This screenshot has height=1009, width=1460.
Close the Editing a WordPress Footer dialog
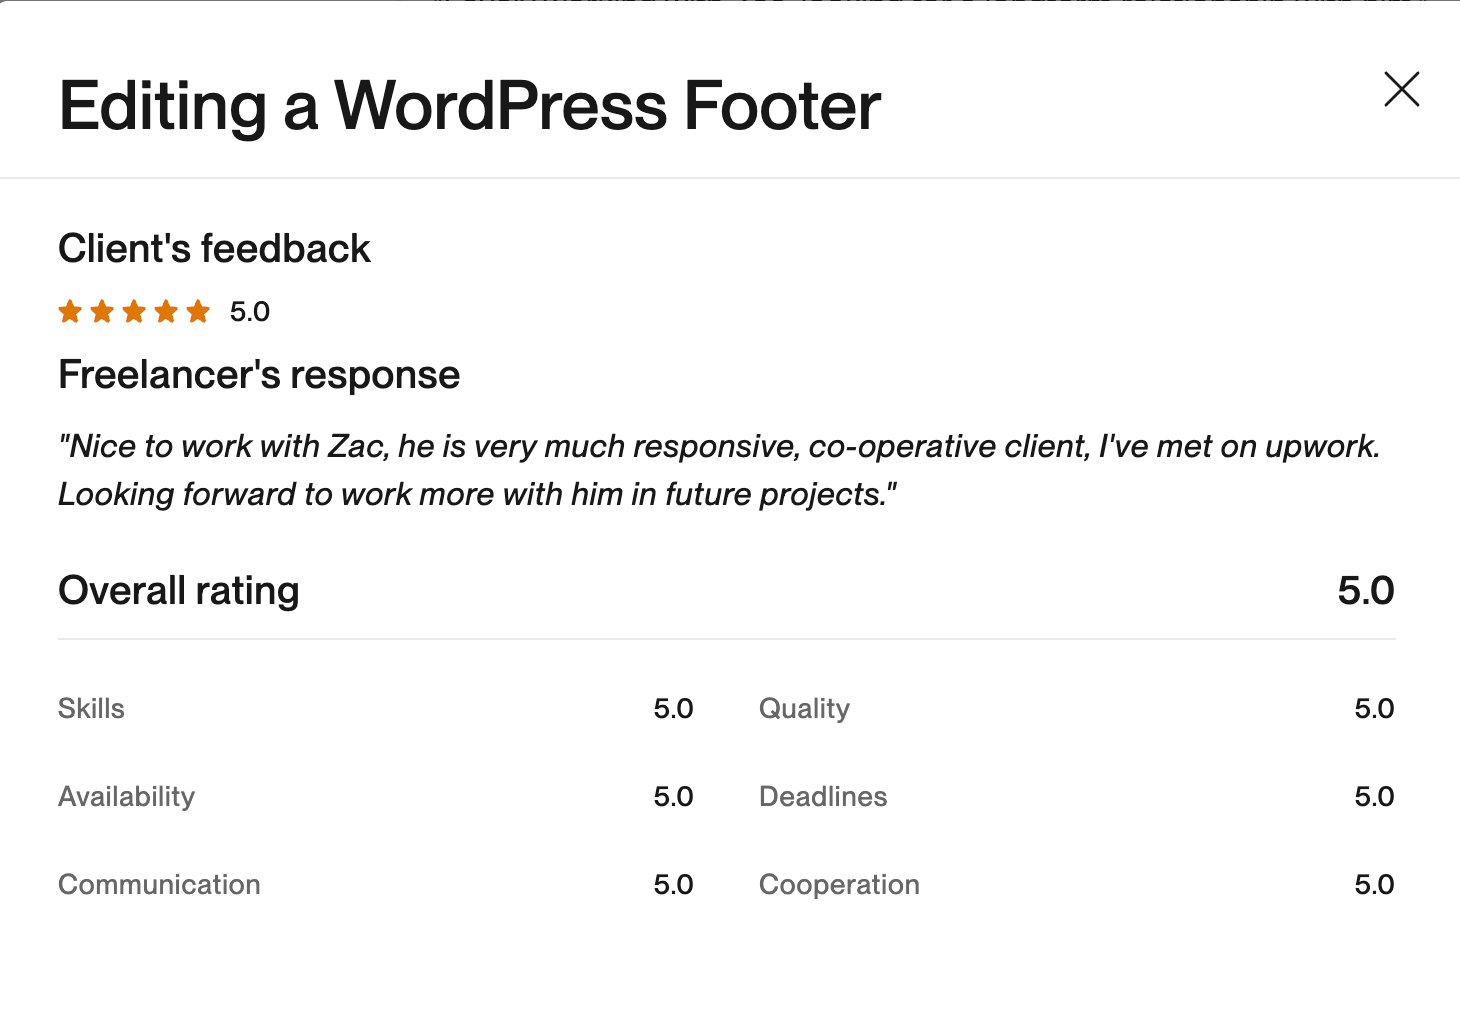pos(1401,89)
